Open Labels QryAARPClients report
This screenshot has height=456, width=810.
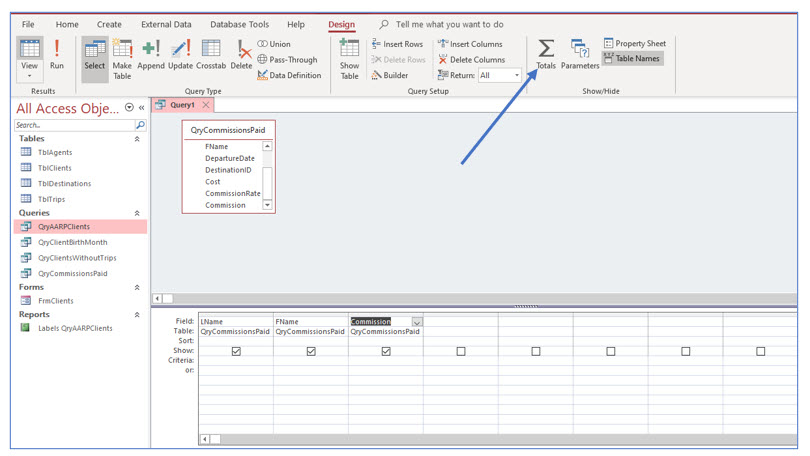(75, 328)
